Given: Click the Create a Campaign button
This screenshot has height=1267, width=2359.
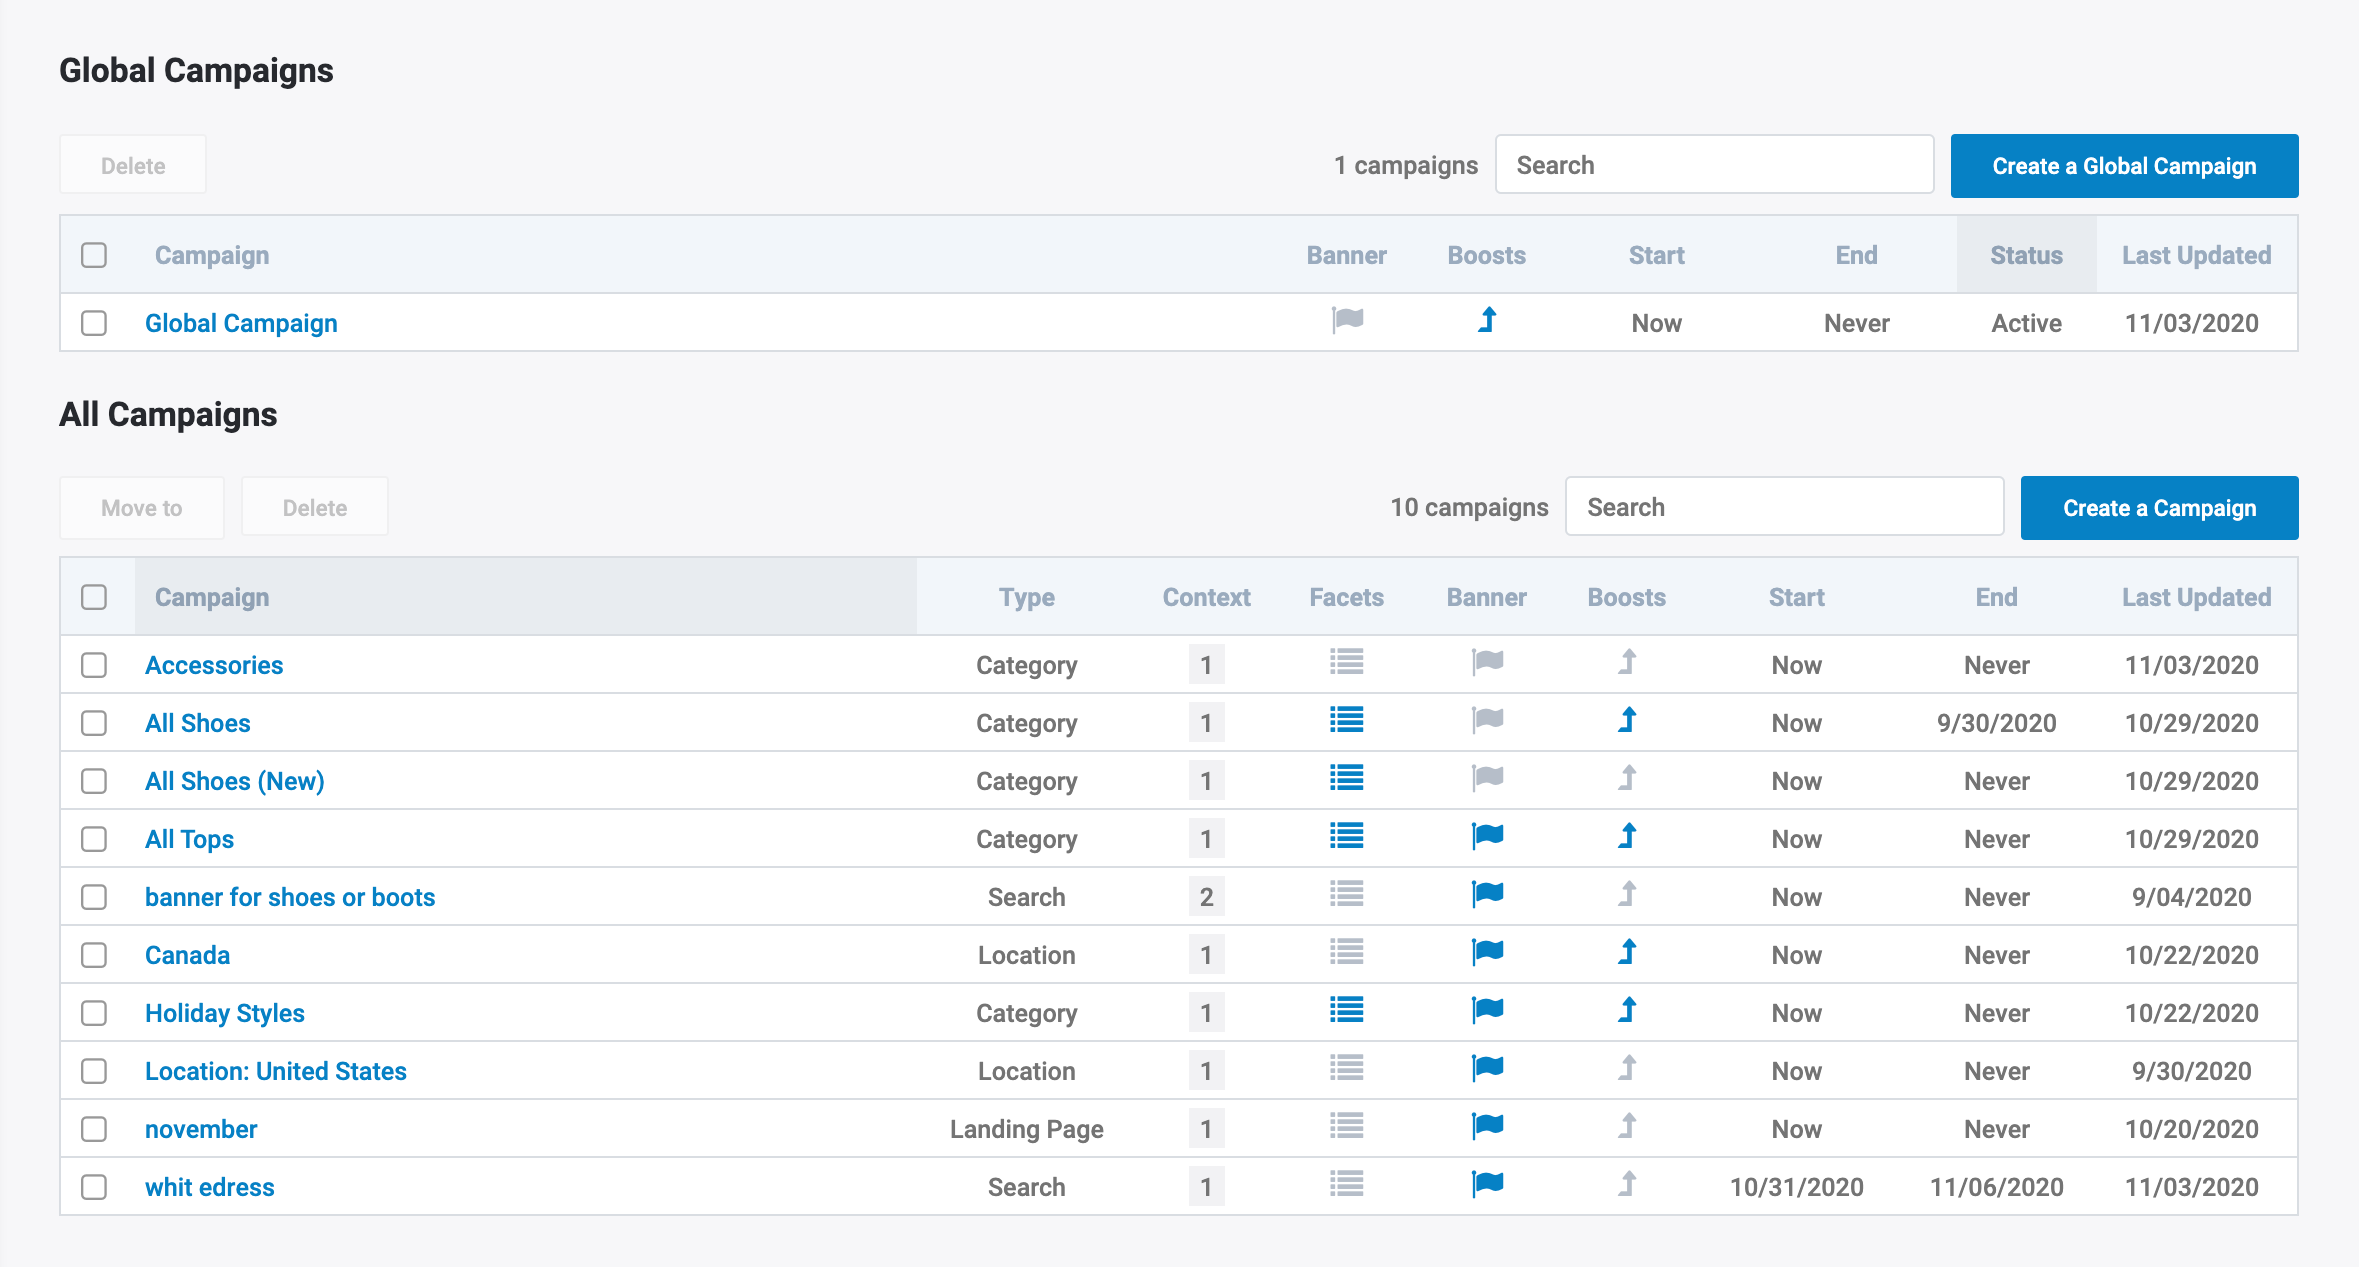Looking at the screenshot, I should coord(2159,508).
